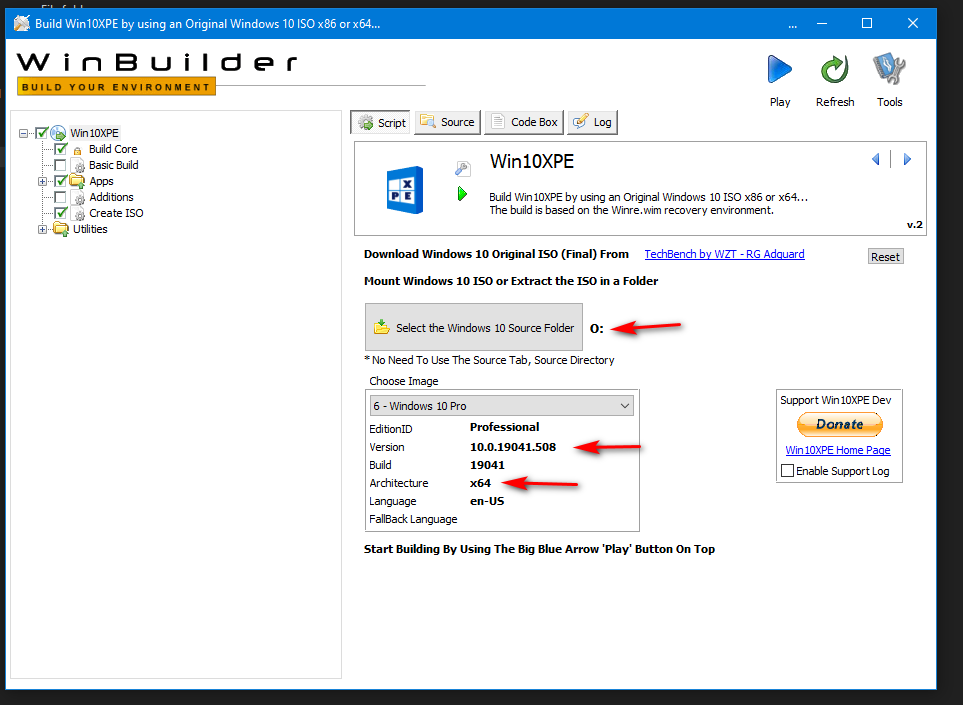
Task: Select the Win10XPE root label
Action: tap(94, 133)
